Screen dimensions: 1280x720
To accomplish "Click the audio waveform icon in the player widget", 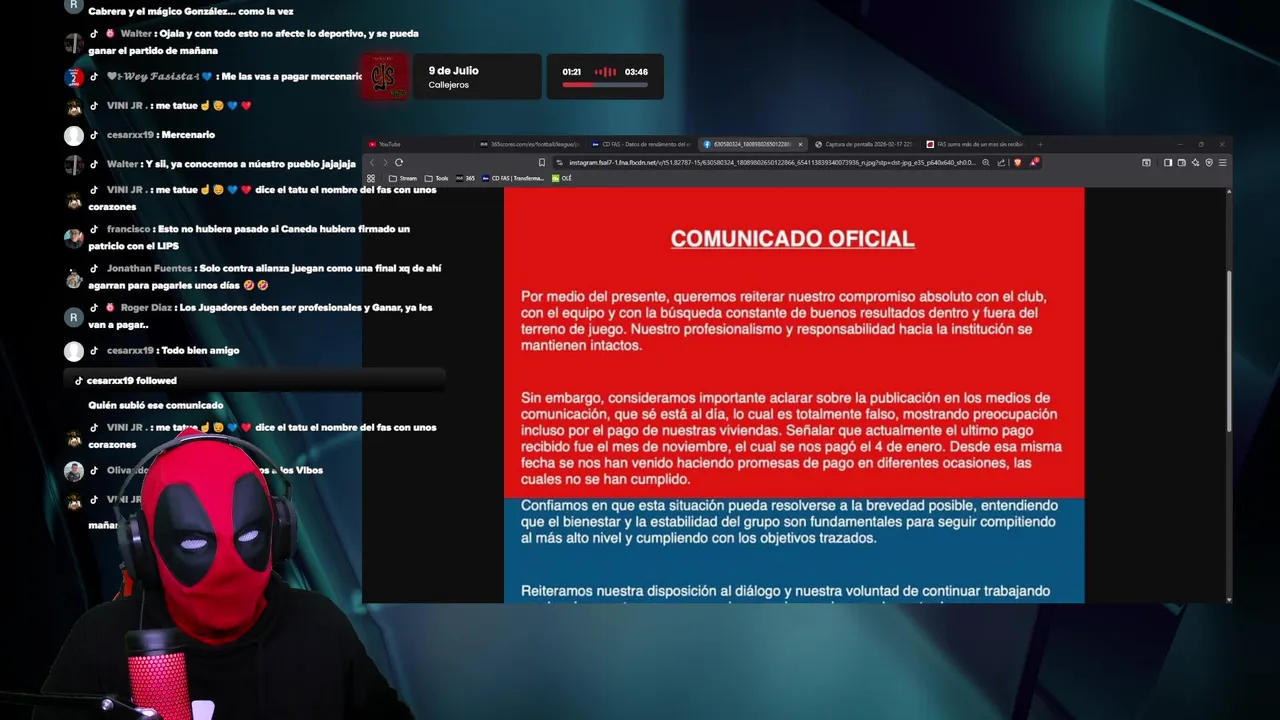I will click(605, 72).
